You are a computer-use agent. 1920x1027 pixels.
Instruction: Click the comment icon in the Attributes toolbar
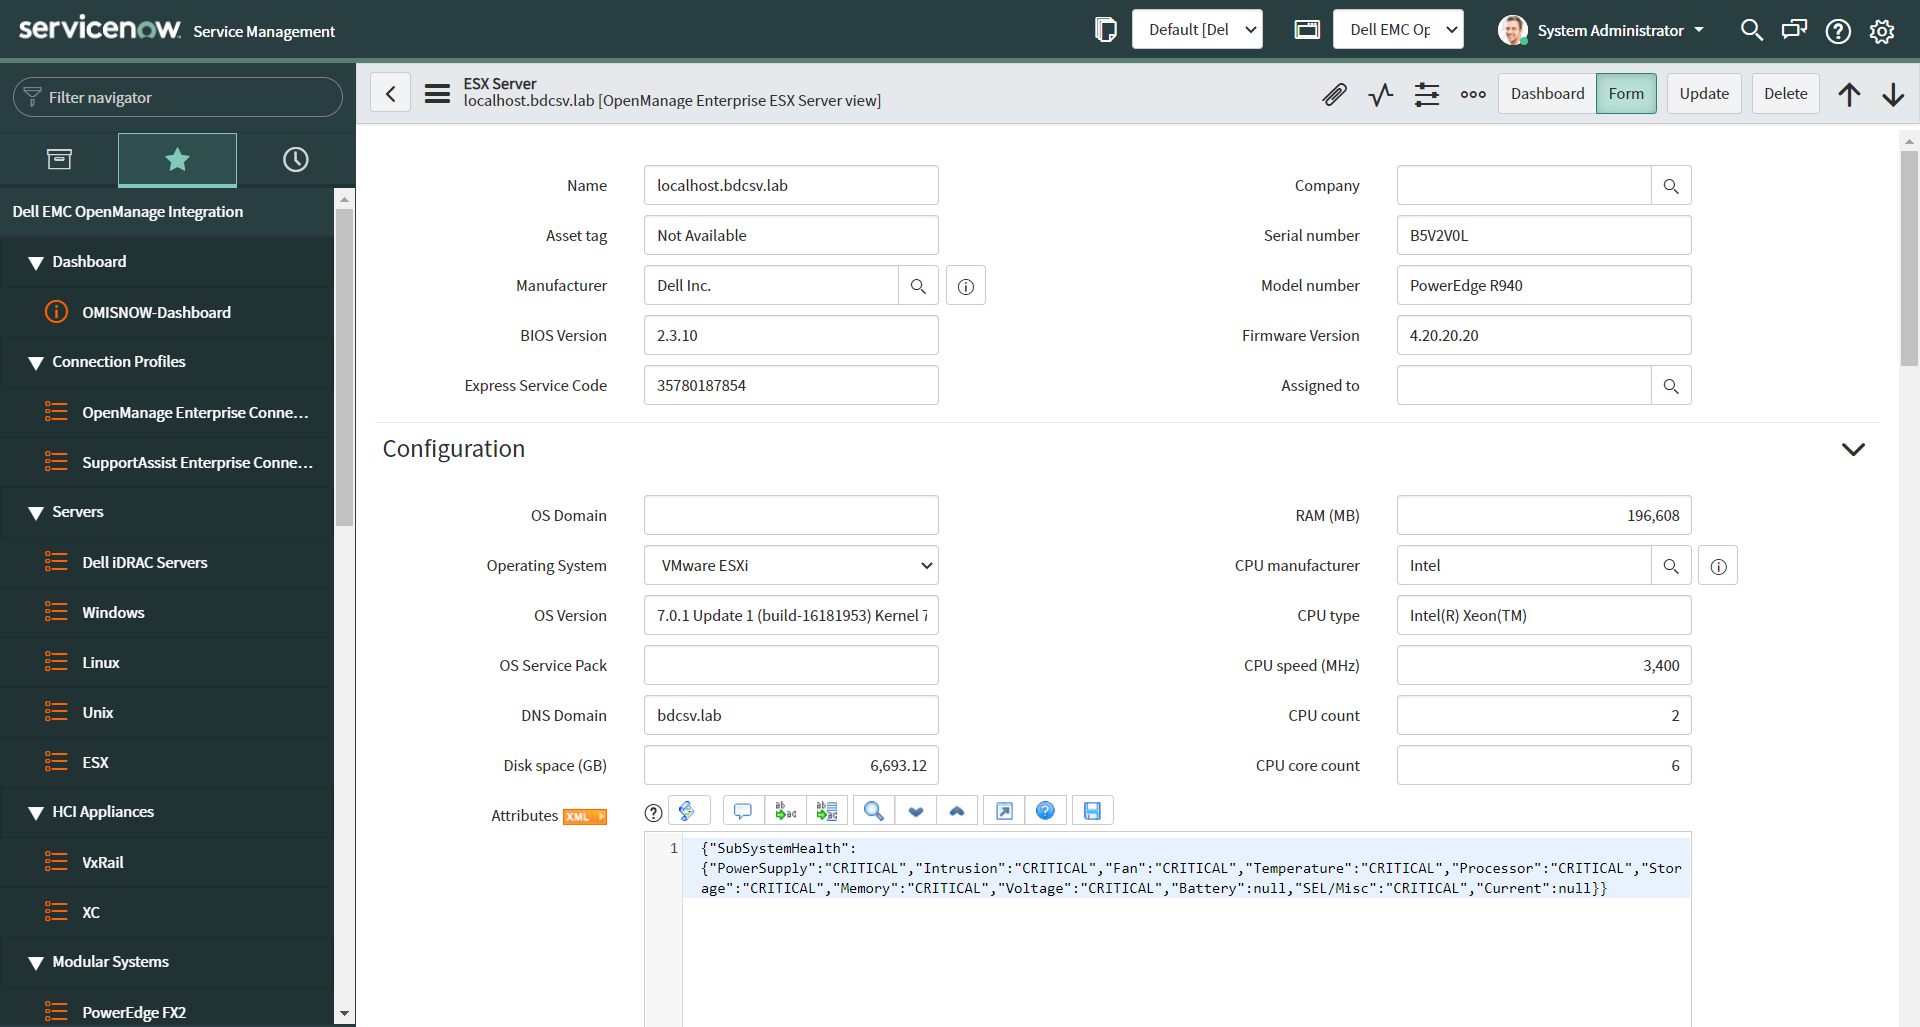pos(742,810)
